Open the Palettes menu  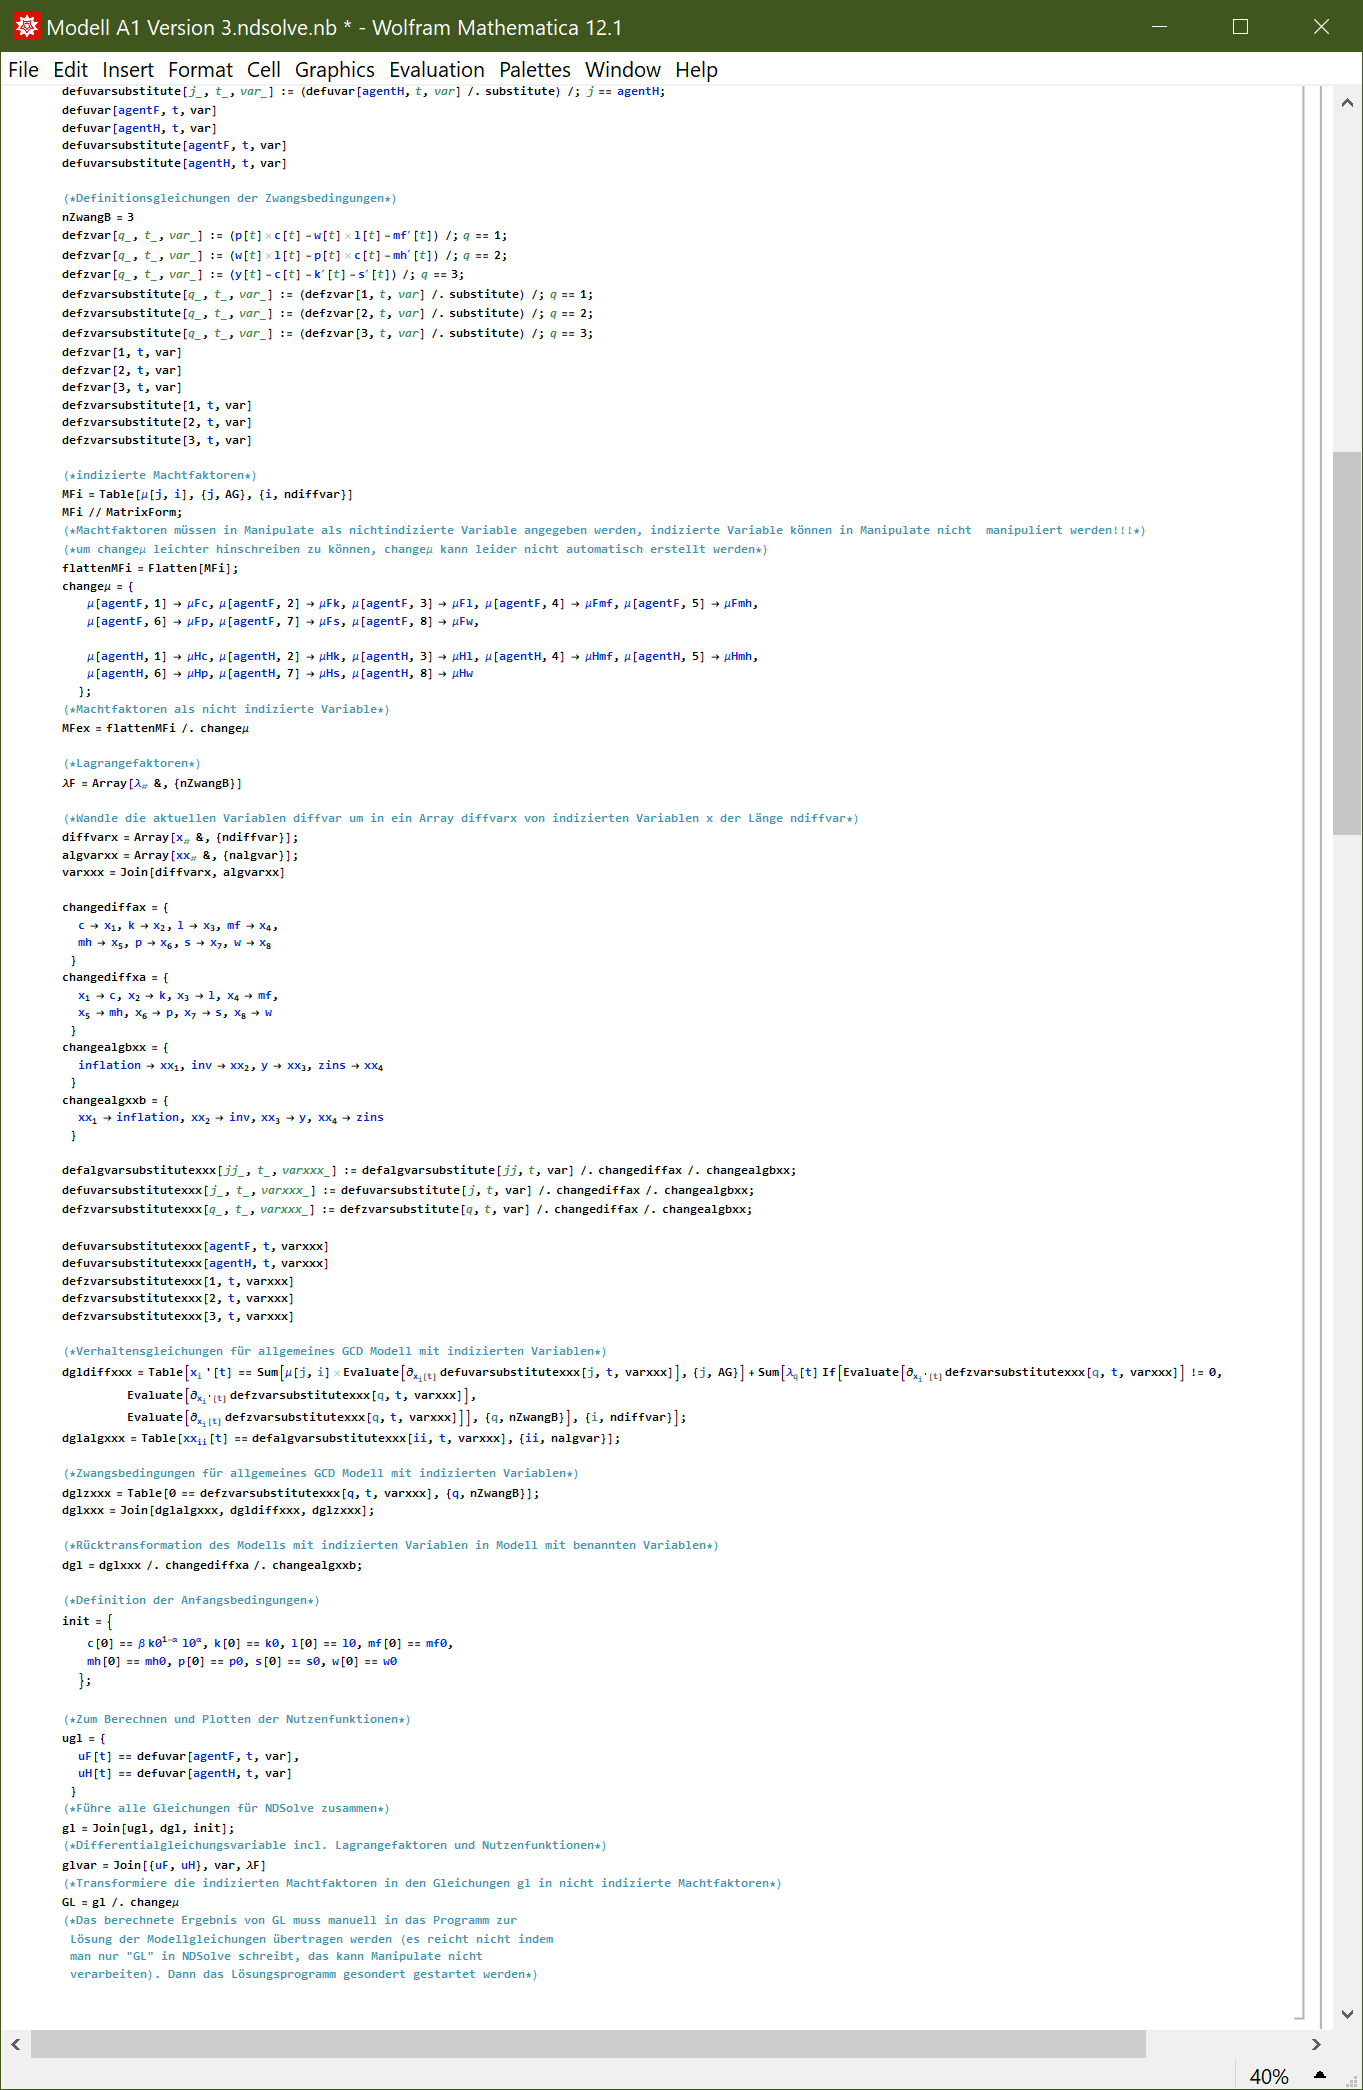(535, 70)
